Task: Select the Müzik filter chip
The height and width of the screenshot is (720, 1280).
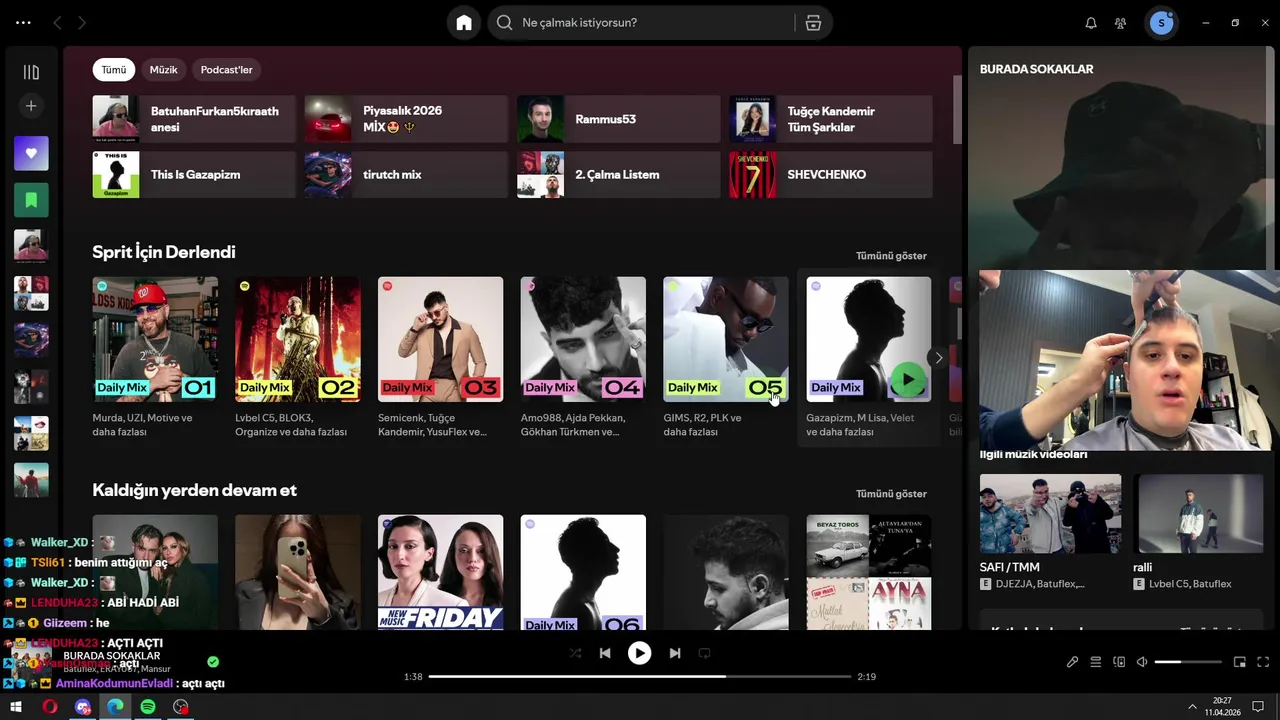Action: (163, 70)
